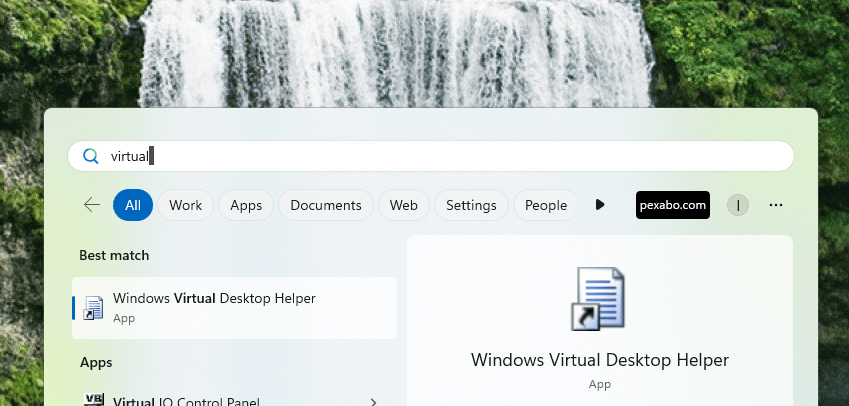Click the pexabo.com organization button
This screenshot has height=406, width=849.
672,205
